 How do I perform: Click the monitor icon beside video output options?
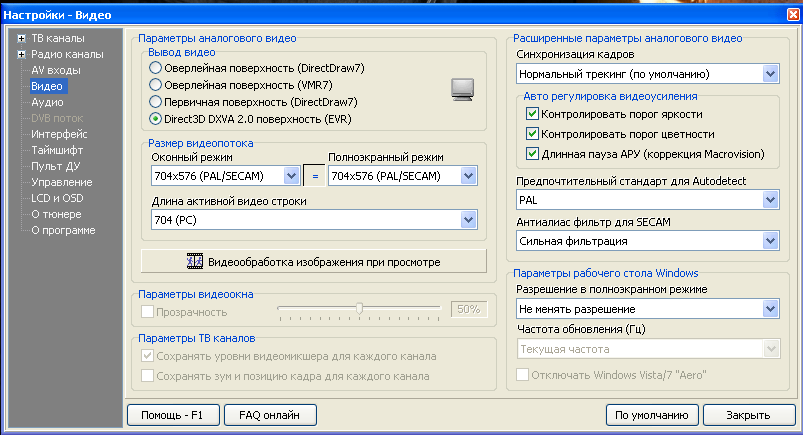click(461, 91)
